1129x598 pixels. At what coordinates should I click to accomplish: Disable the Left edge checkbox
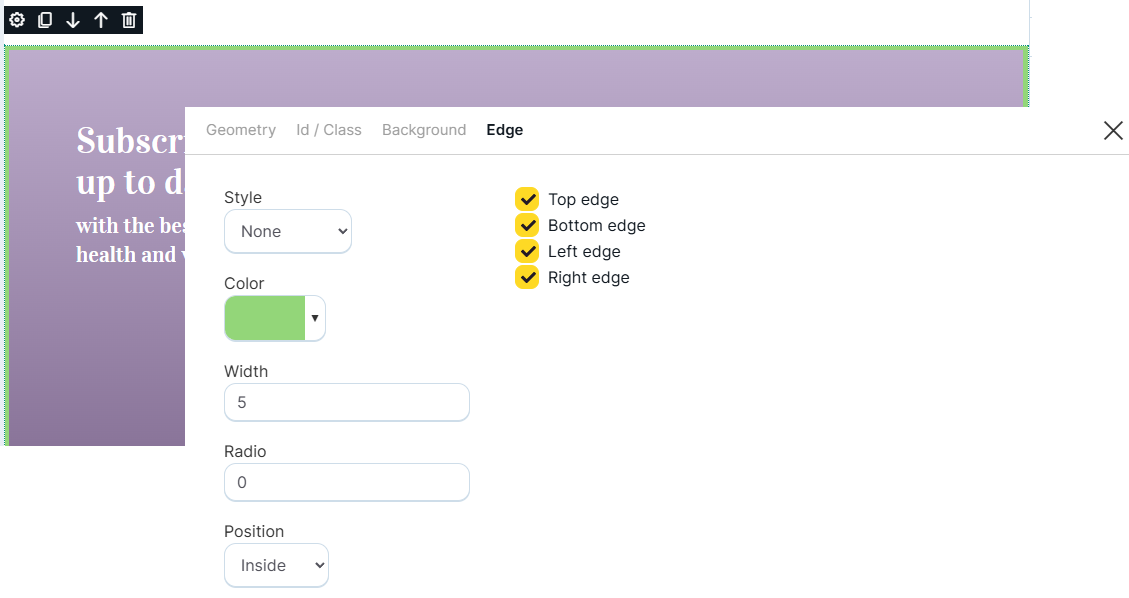pos(527,251)
